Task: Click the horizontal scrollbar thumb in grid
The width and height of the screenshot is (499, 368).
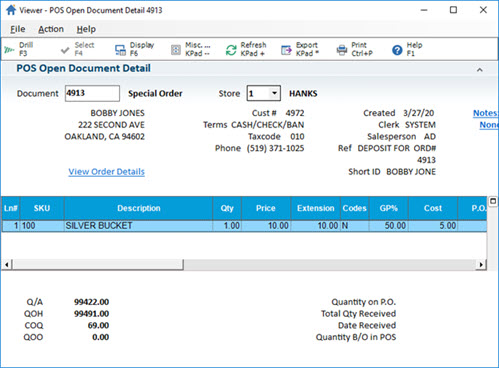Action: coord(97,265)
